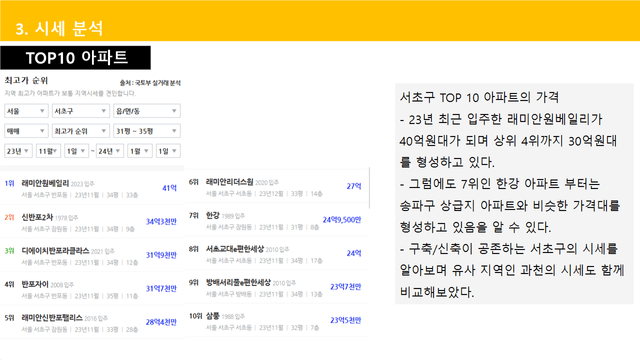Click the 9위 rank label
Image resolution: width=640 pixels, height=360 pixels.
pos(194,282)
